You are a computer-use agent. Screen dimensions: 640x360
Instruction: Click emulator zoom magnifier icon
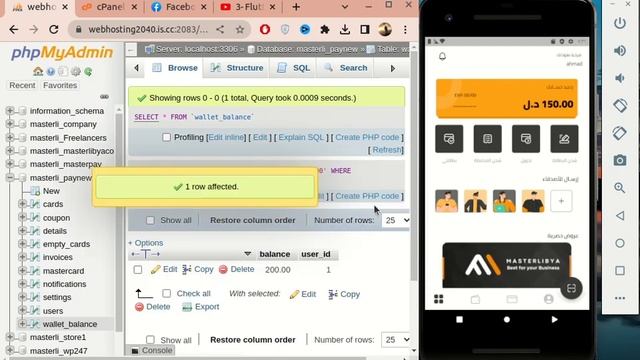[x=620, y=188]
